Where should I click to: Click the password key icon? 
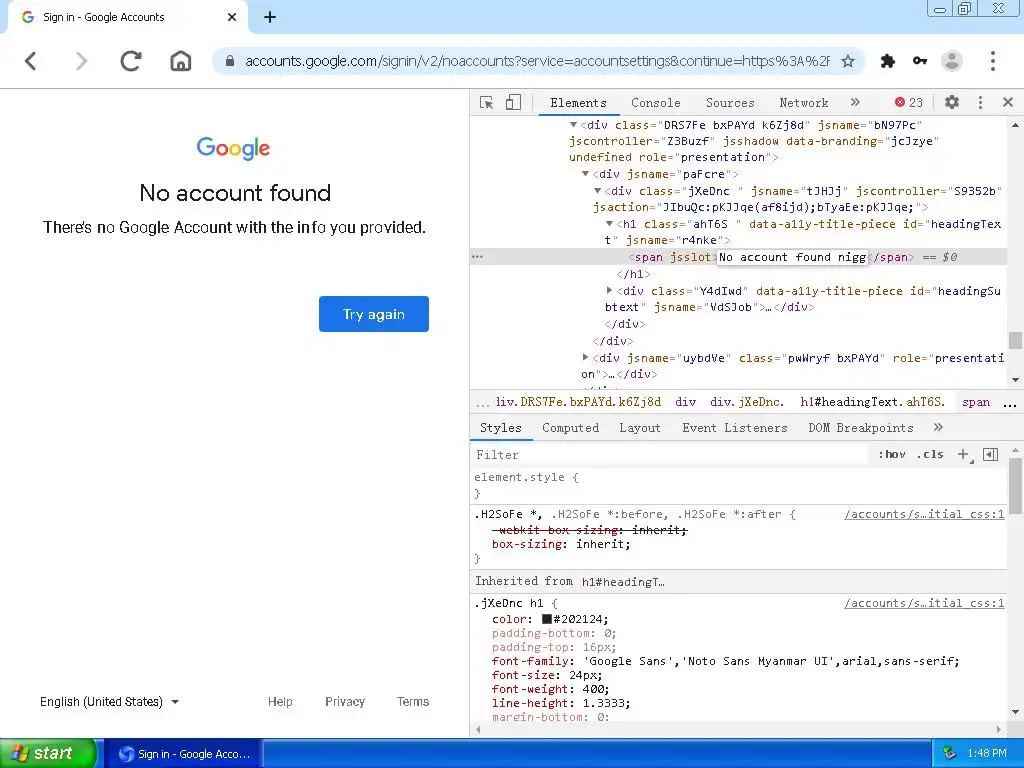click(920, 61)
